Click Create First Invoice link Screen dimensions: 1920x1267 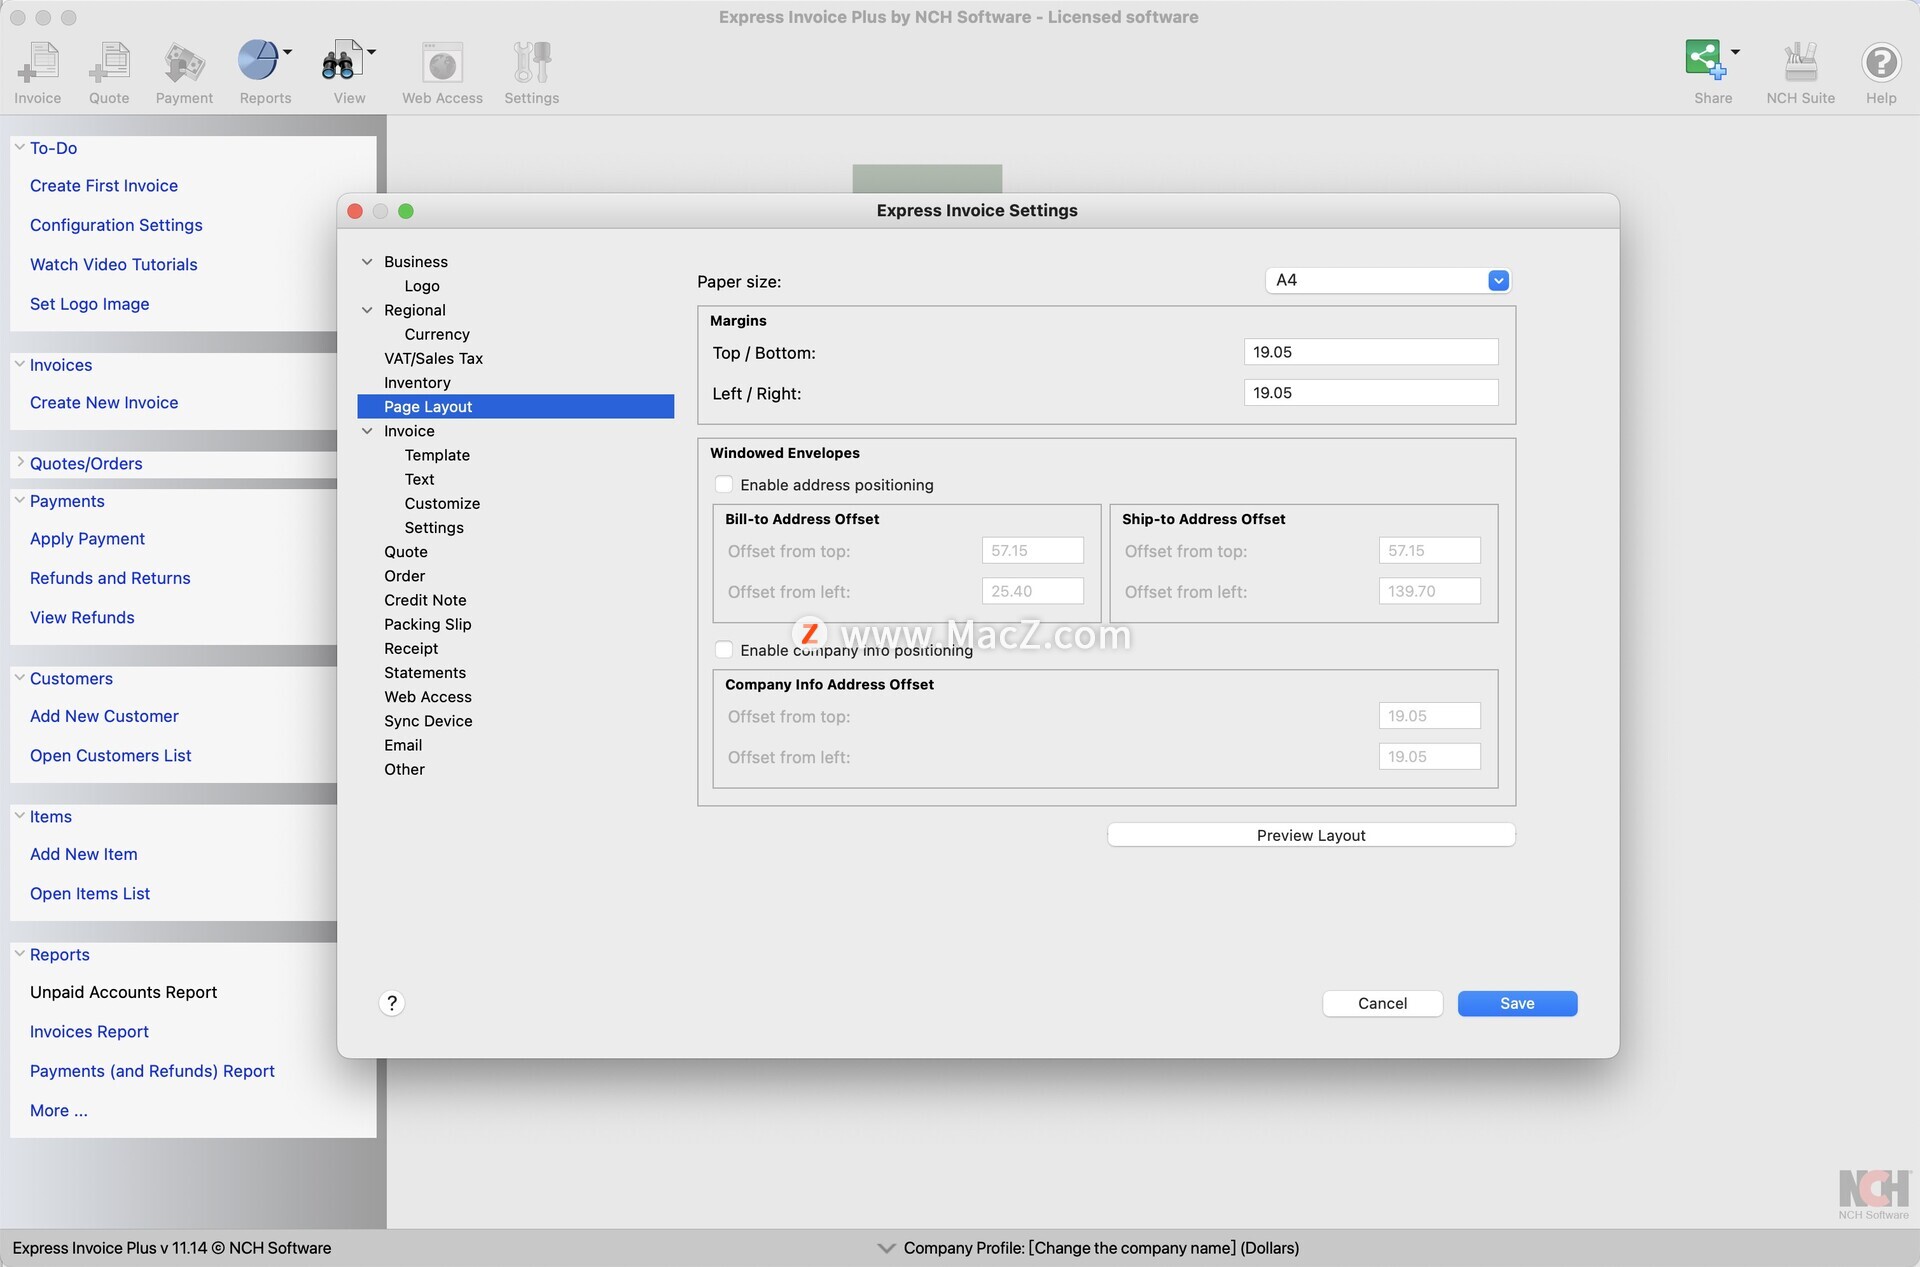104,186
